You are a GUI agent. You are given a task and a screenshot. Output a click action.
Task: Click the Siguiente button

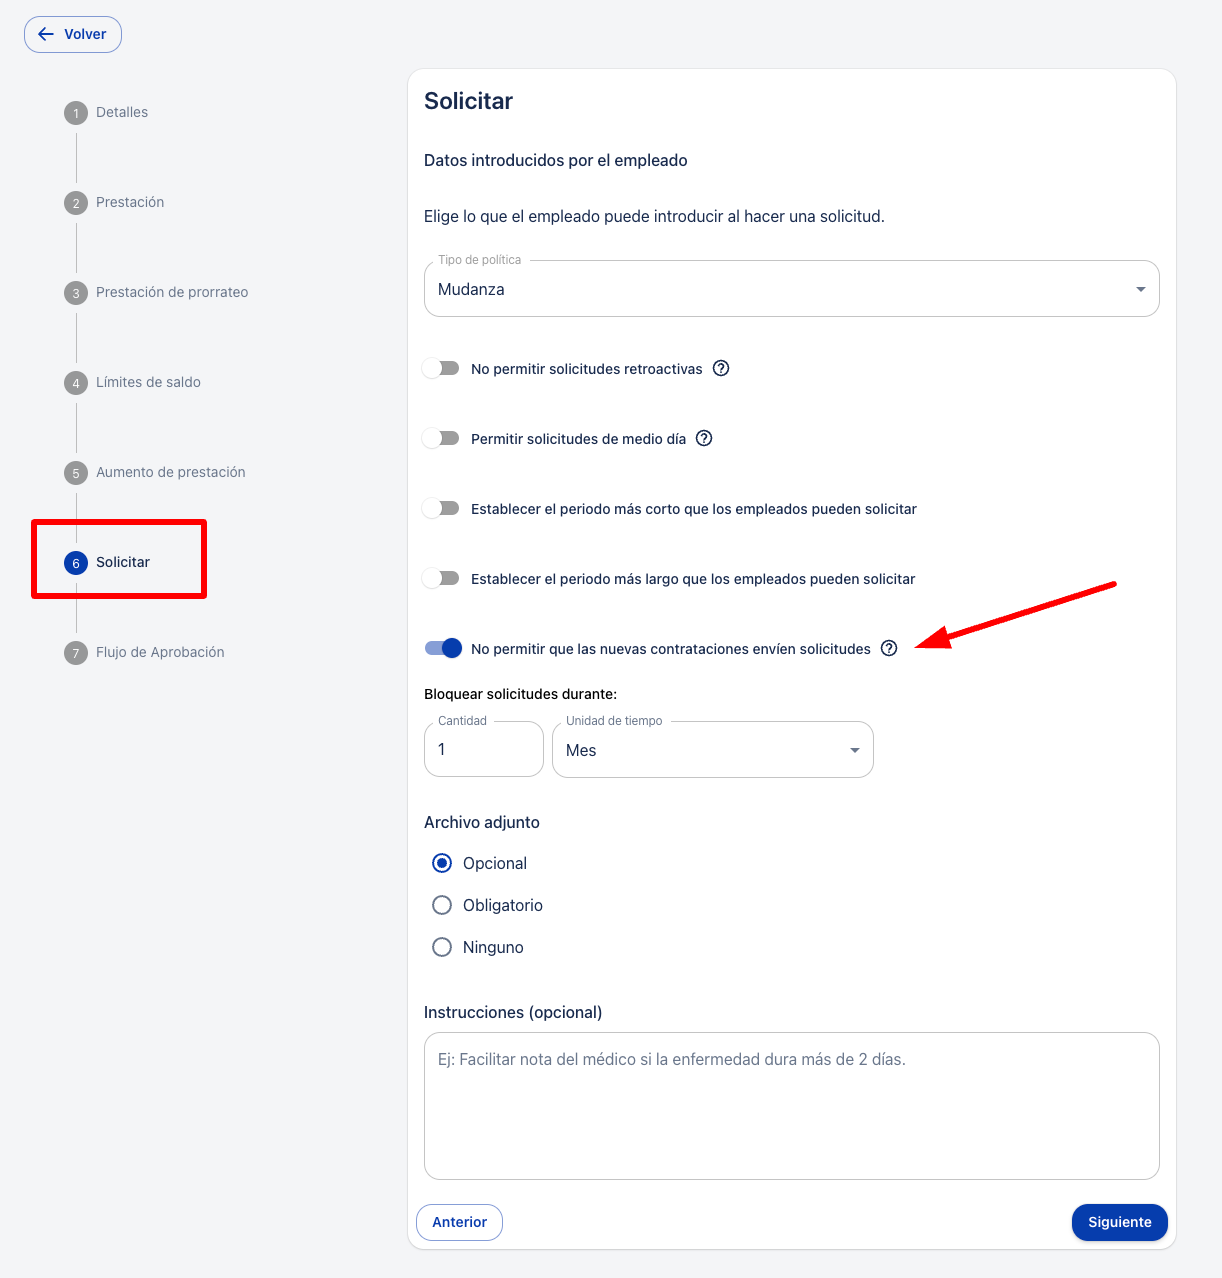[1120, 1222]
